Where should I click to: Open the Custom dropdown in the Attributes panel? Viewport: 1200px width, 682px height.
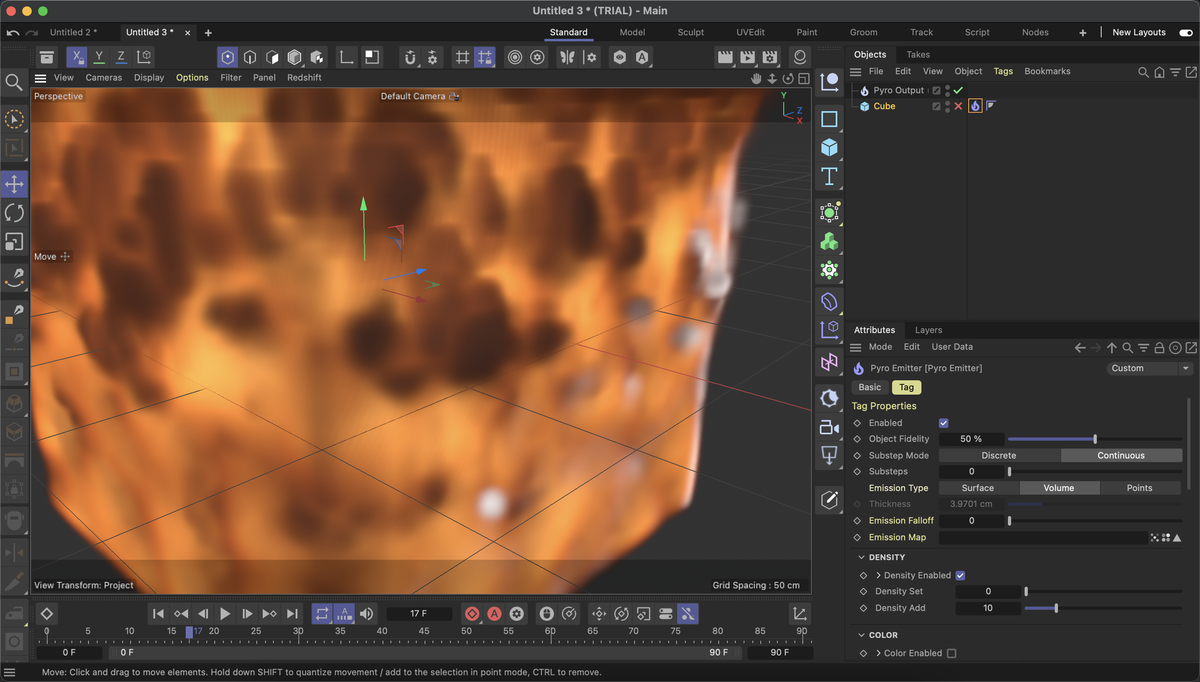click(1148, 368)
